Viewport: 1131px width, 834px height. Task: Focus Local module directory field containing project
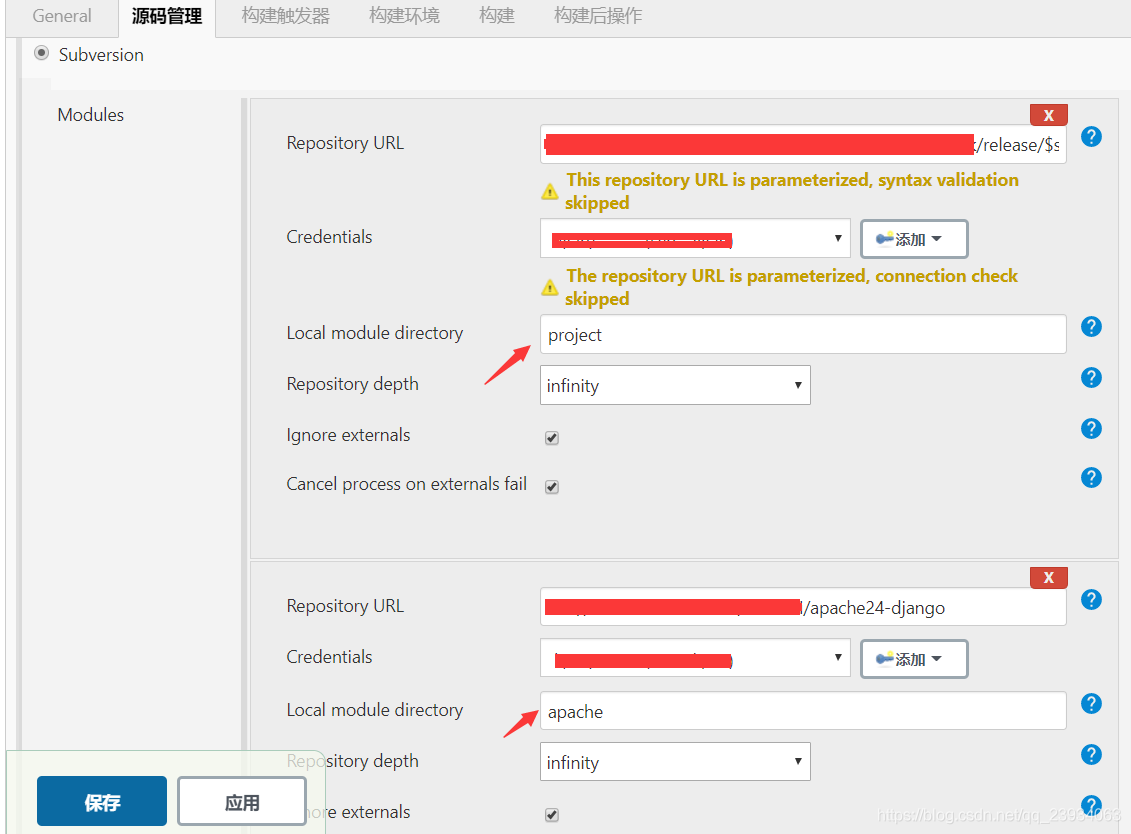(803, 335)
